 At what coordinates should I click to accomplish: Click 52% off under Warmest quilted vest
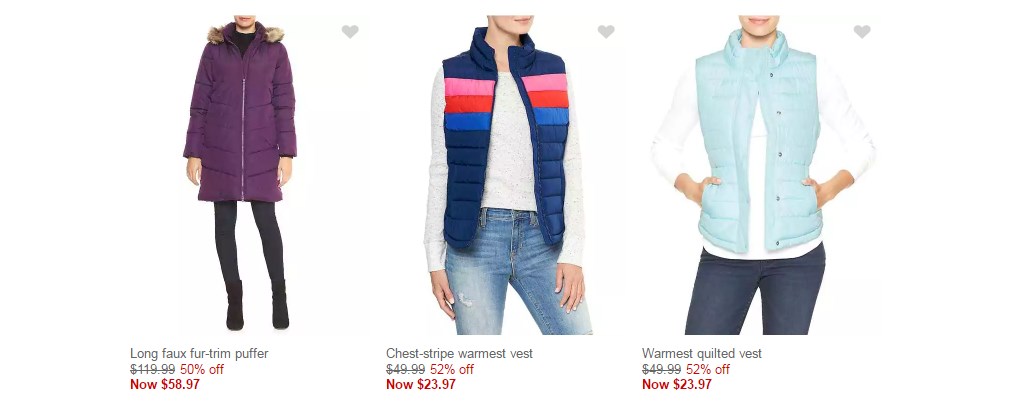coord(708,370)
